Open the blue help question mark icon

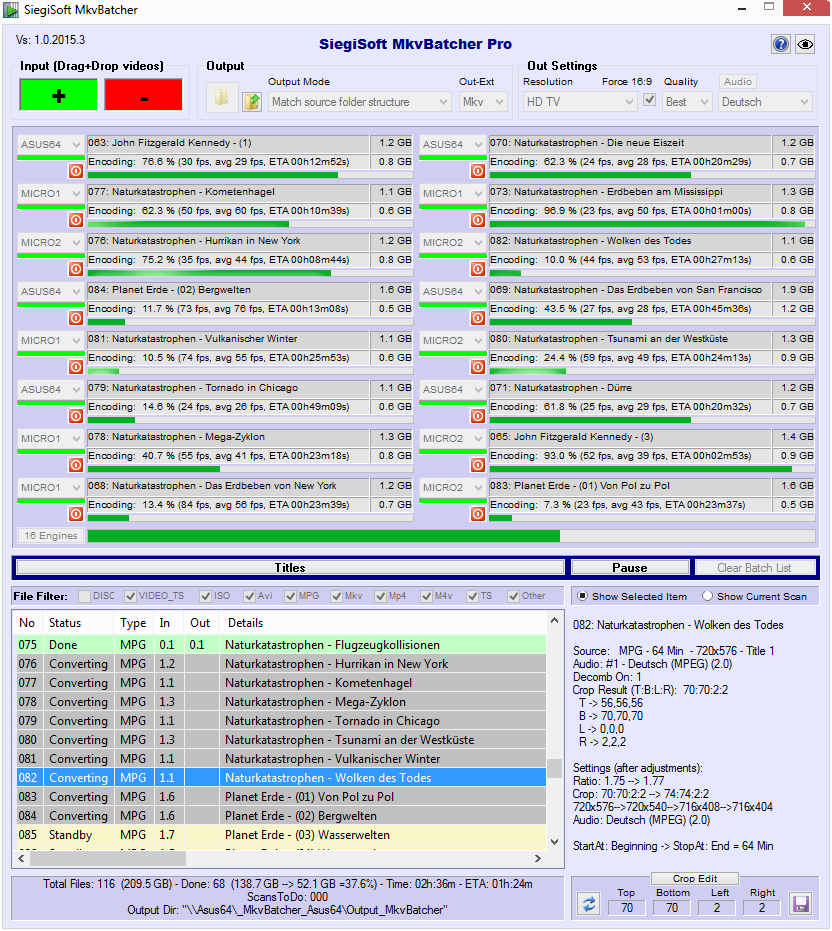(x=781, y=44)
